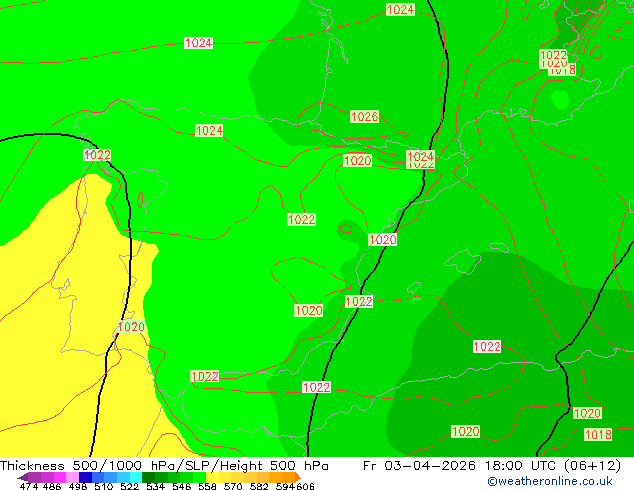Viewport: 634px width, 490px height.
Task: Click the 582 value under the legend
Action: coord(259,486)
